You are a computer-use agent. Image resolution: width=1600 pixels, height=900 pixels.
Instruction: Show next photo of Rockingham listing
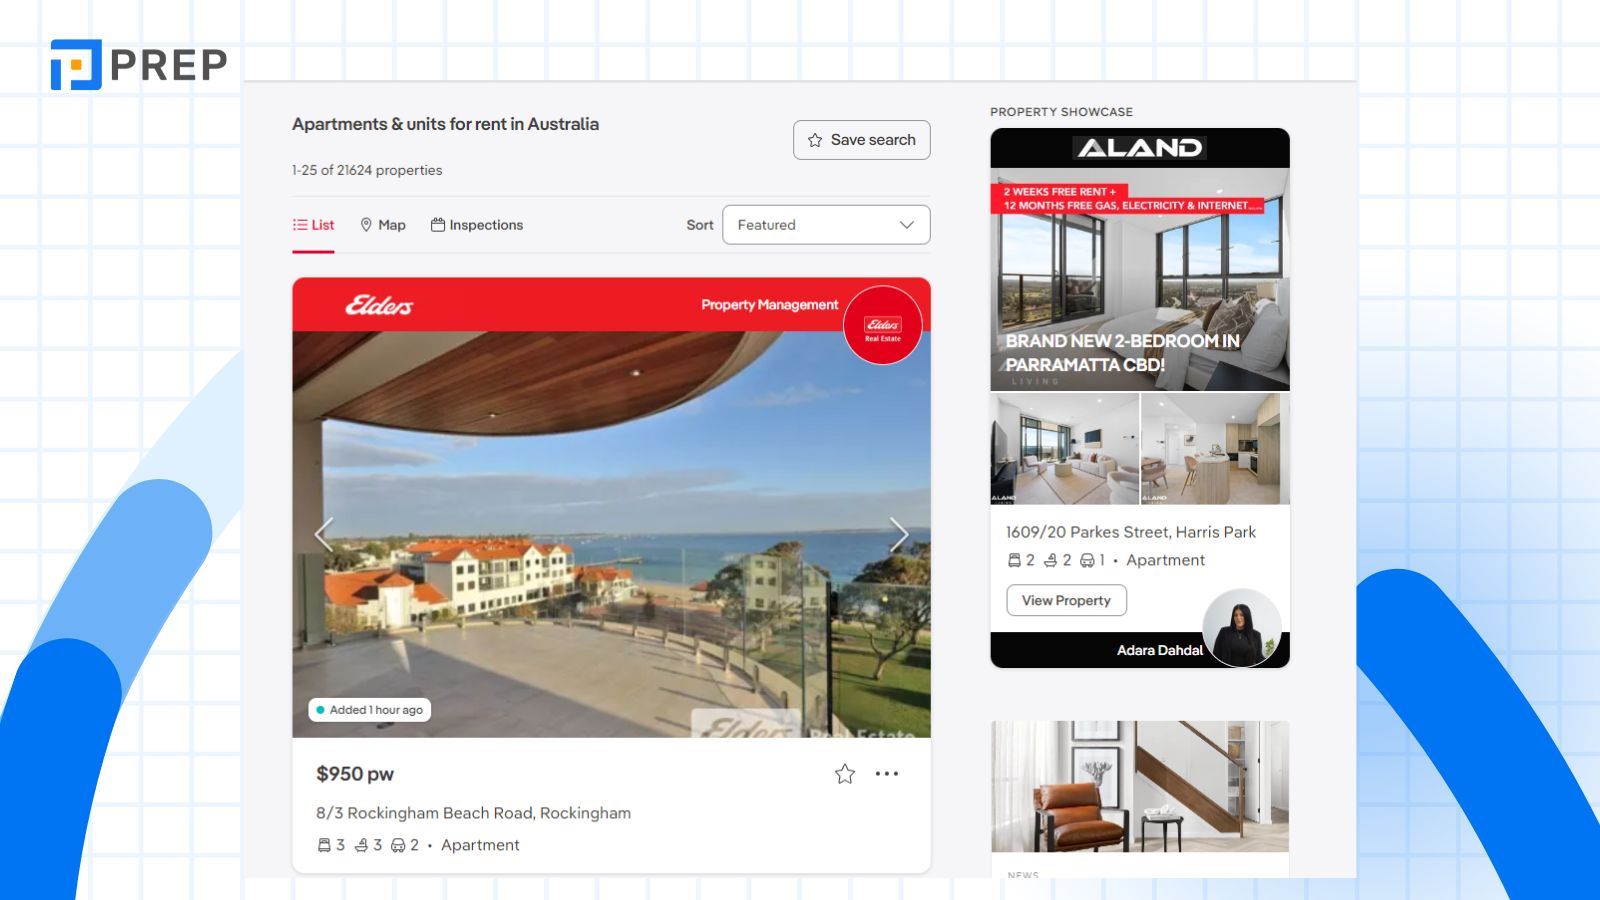click(x=899, y=534)
